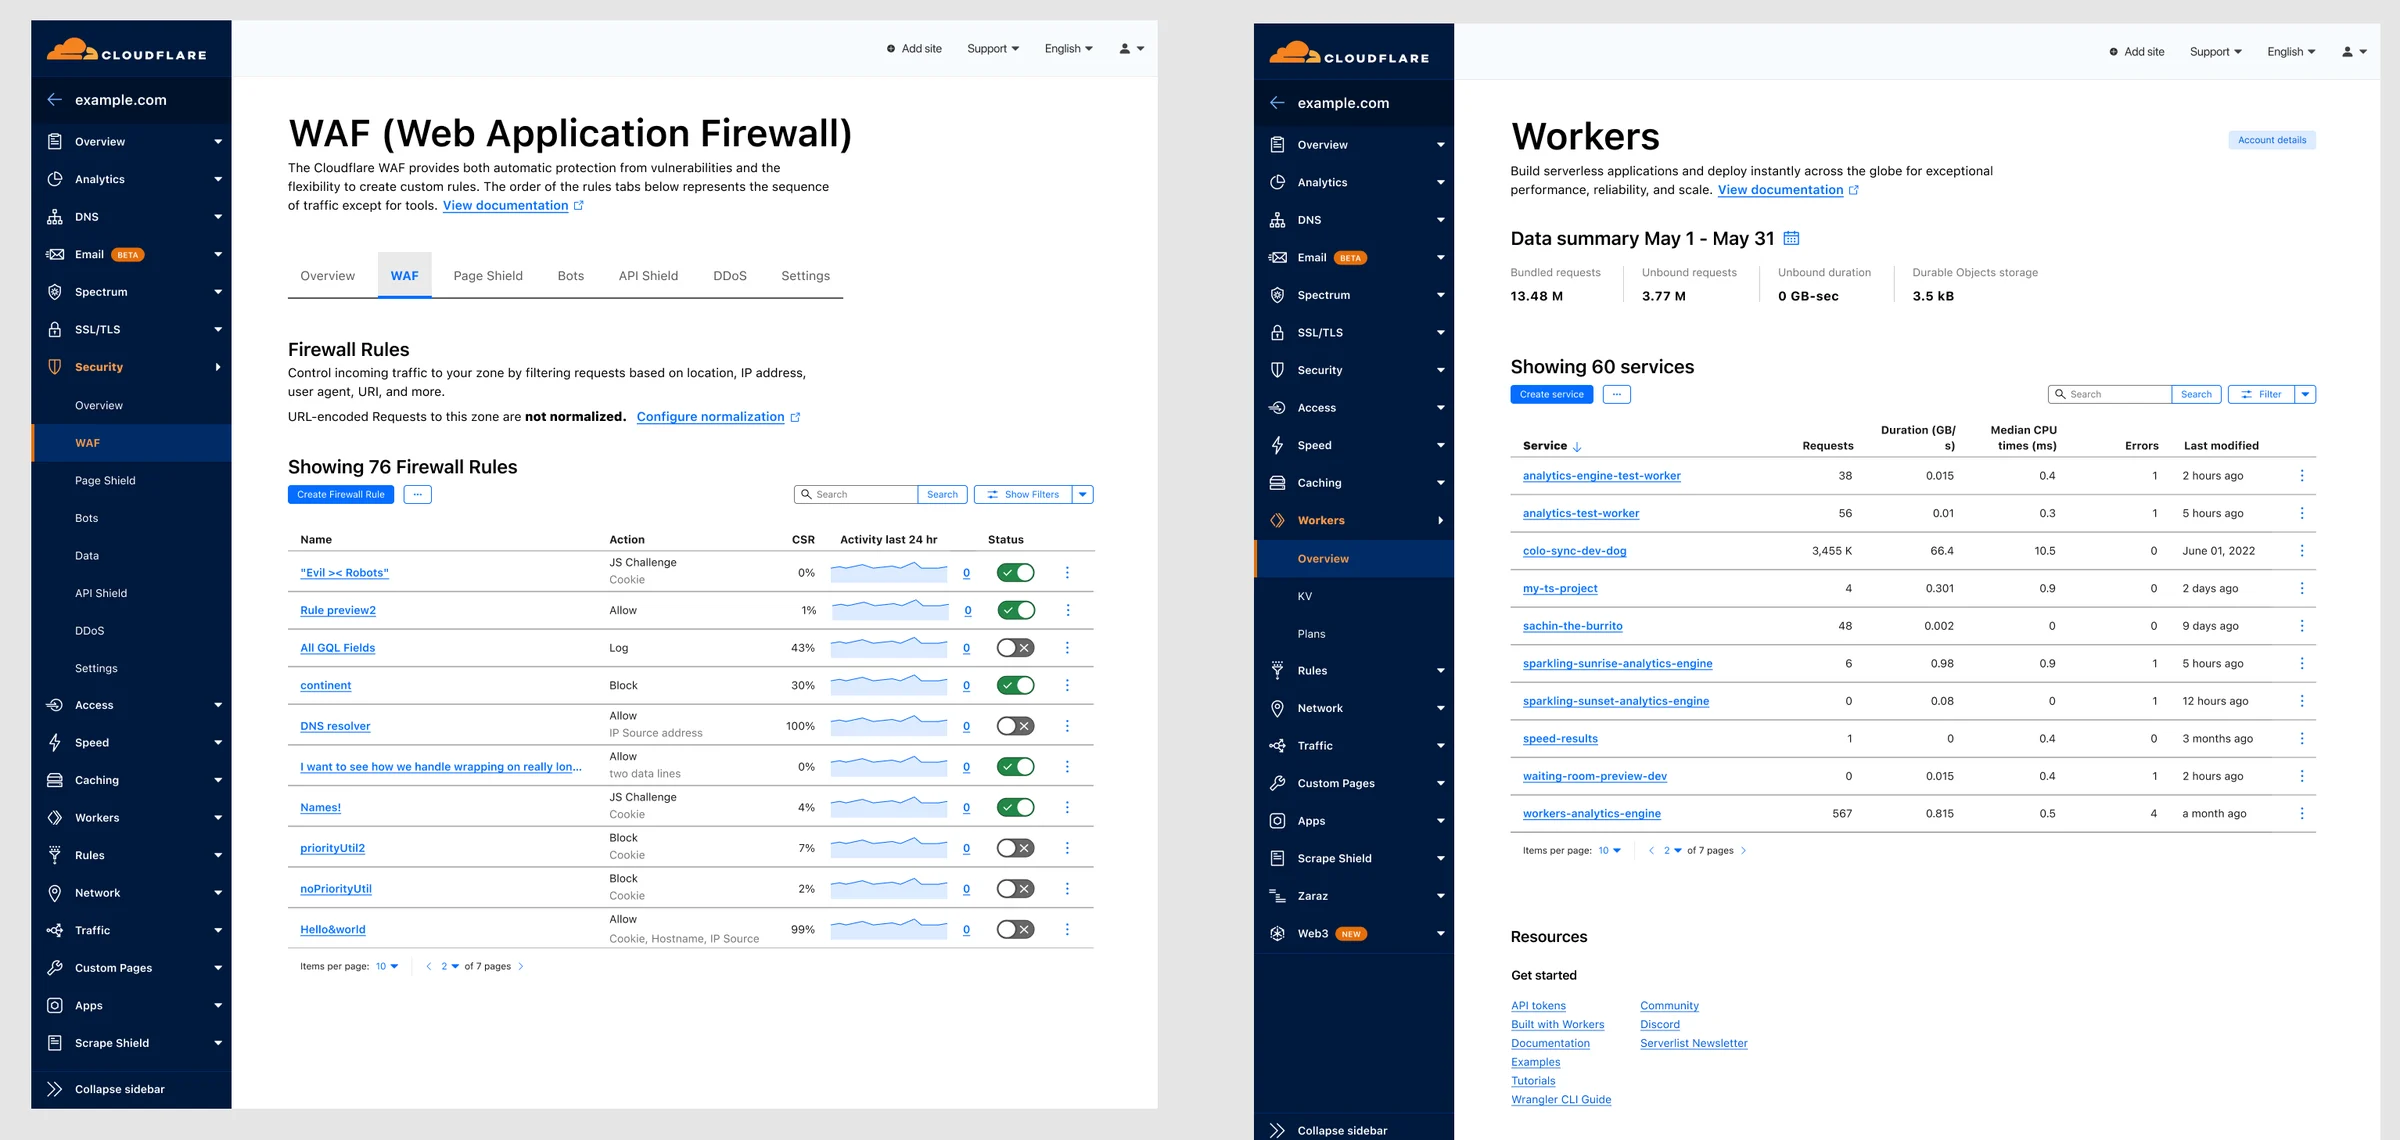Open the English language dropdown in the WAF header
The height and width of the screenshot is (1140, 2400).
(1068, 49)
